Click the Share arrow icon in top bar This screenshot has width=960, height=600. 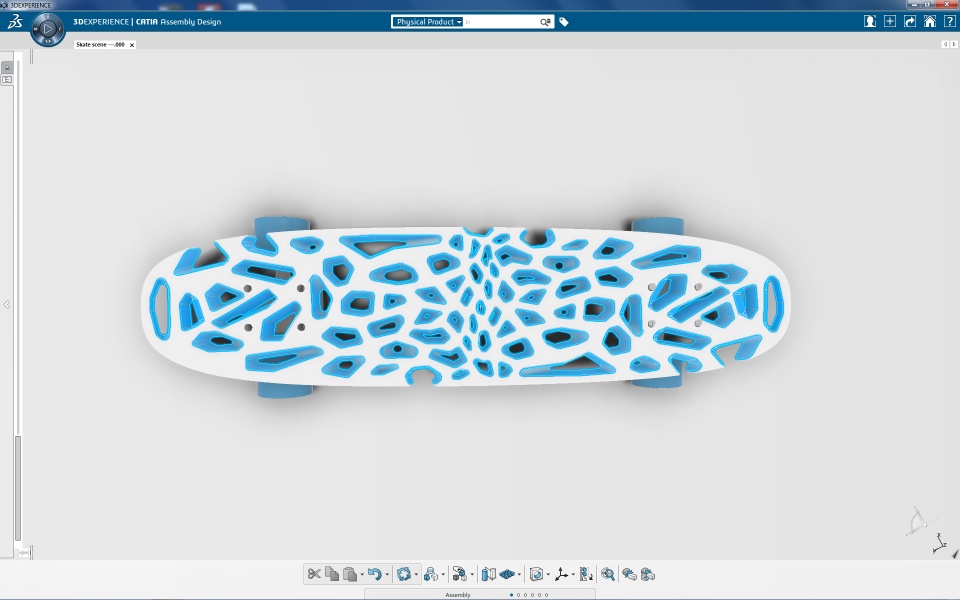pyautogui.click(x=910, y=21)
